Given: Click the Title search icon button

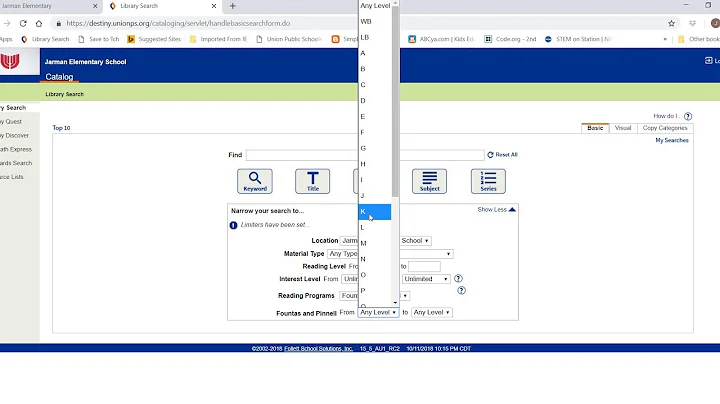Looking at the screenshot, I should click(312, 181).
